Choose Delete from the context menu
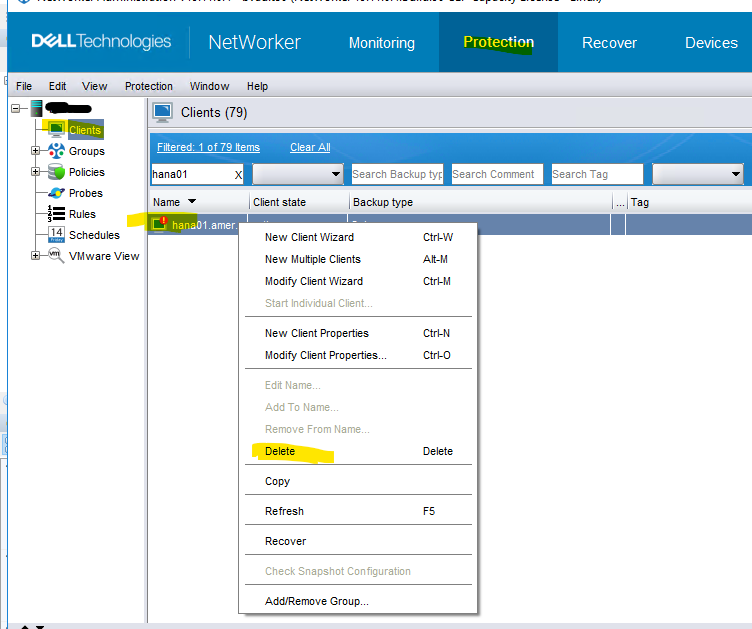Image resolution: width=752 pixels, height=629 pixels. tap(280, 451)
